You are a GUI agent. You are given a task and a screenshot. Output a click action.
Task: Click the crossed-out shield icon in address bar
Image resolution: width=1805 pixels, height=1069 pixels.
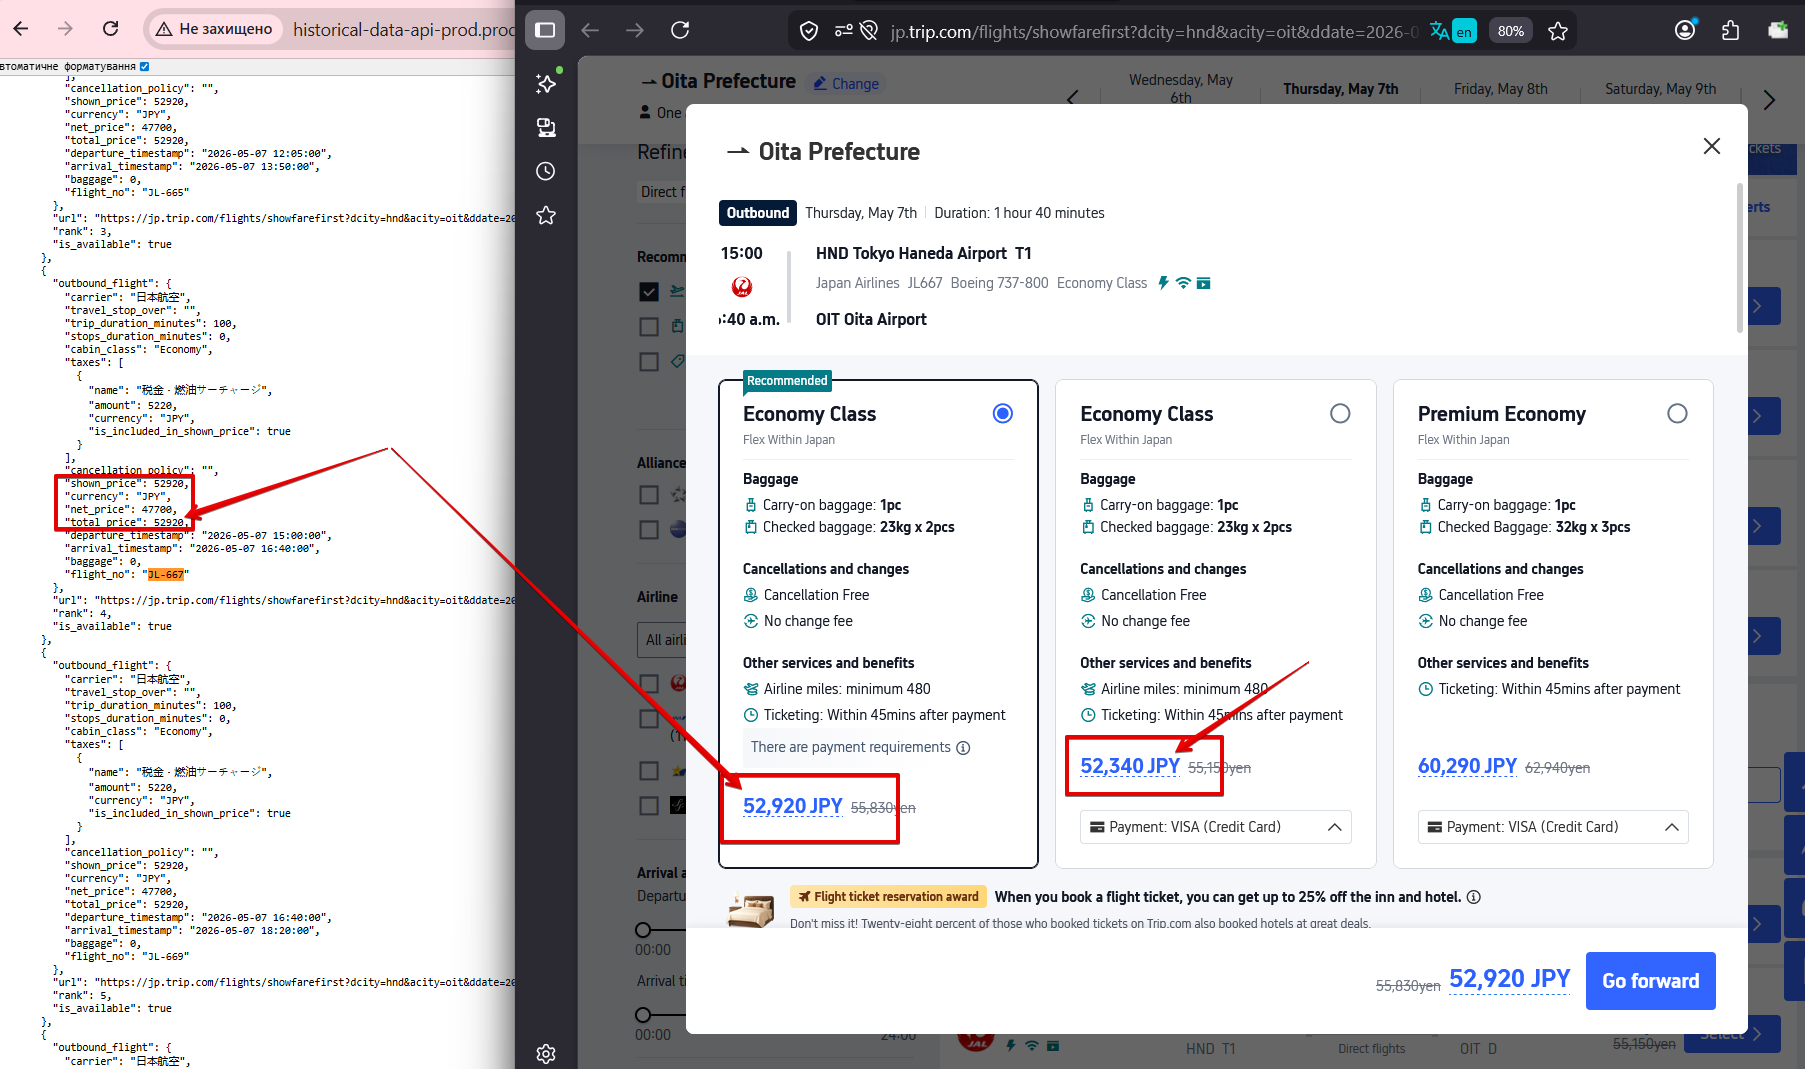pos(869,31)
